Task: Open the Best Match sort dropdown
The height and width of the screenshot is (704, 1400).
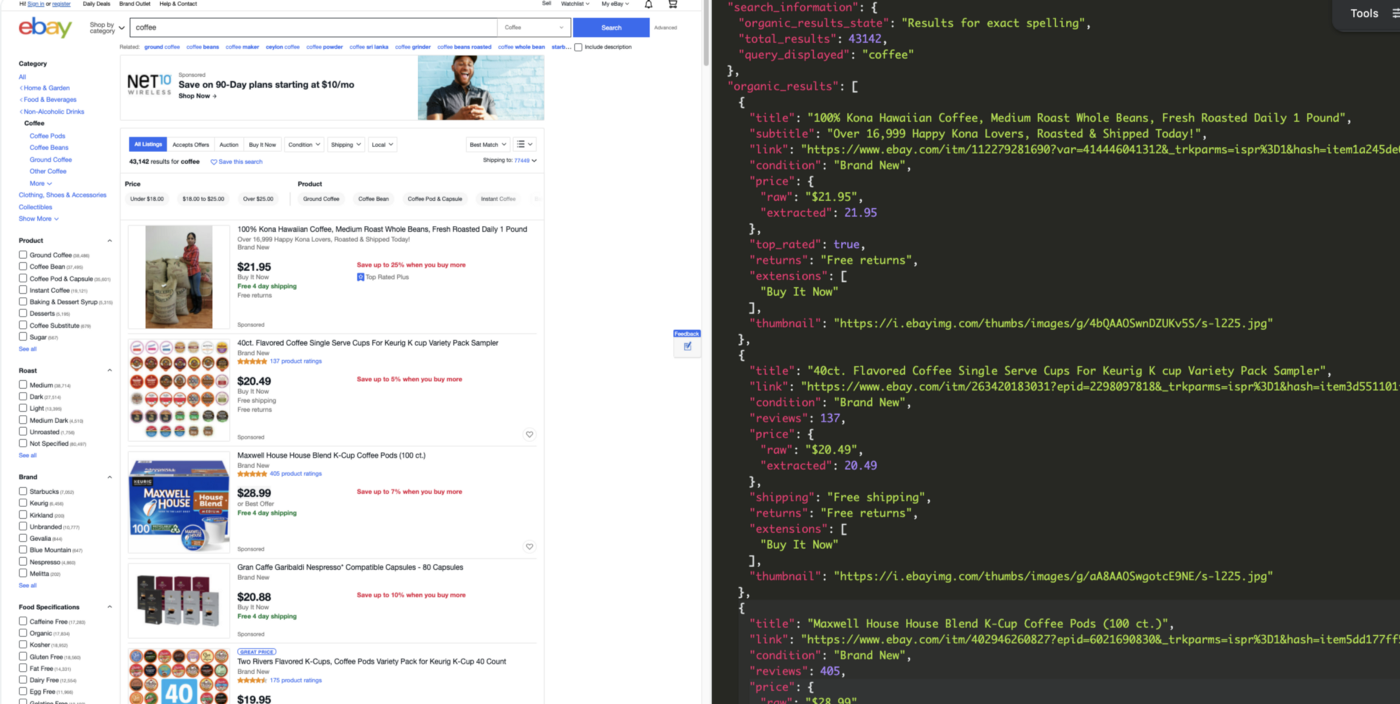Action: [489, 144]
